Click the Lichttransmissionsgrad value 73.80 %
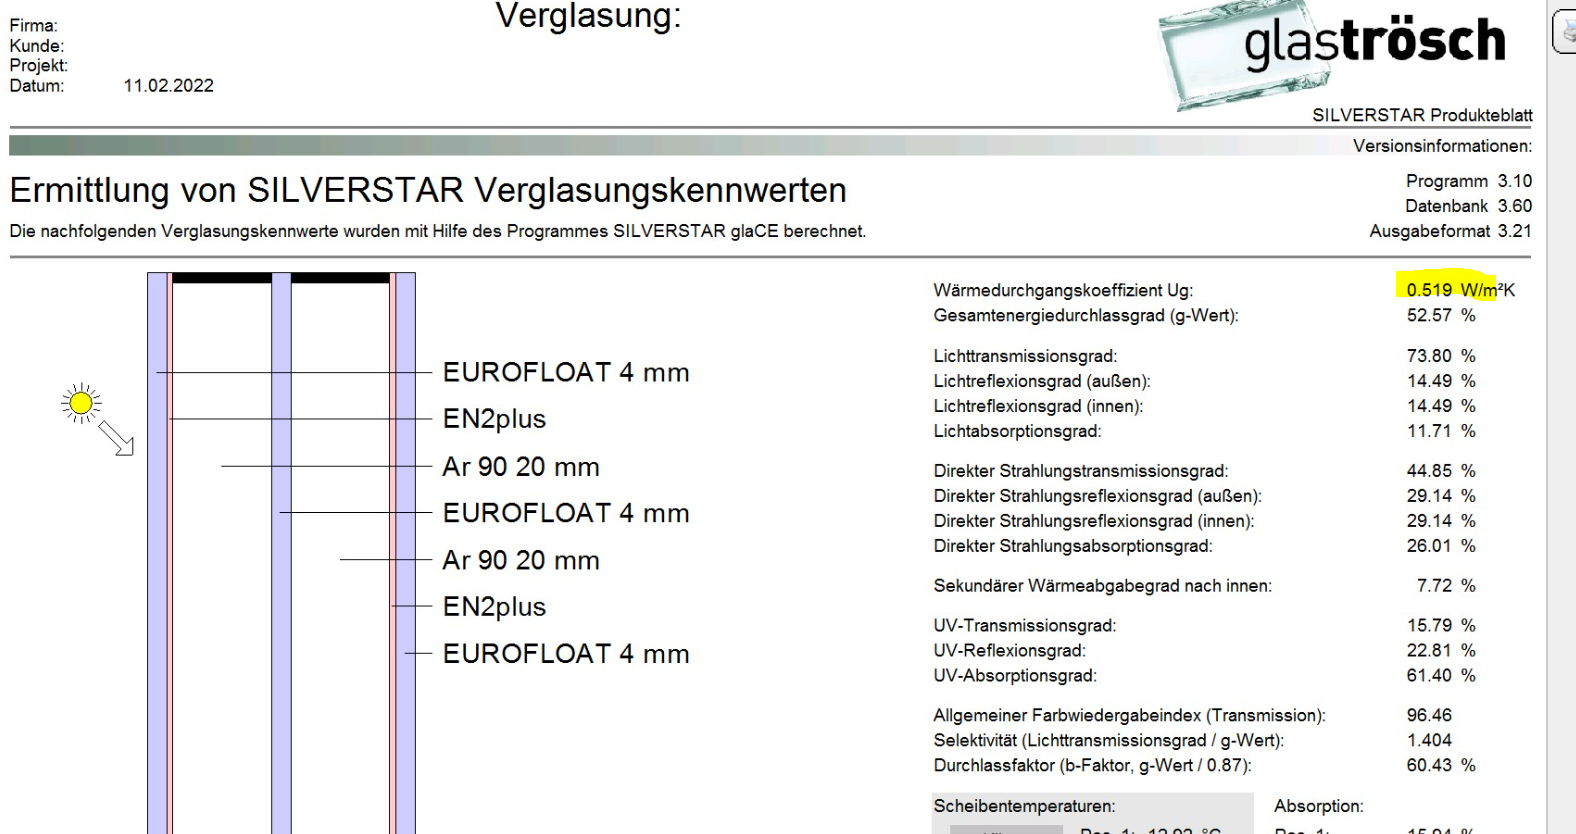Screen dimensions: 1576x834 pyautogui.click(x=1441, y=356)
